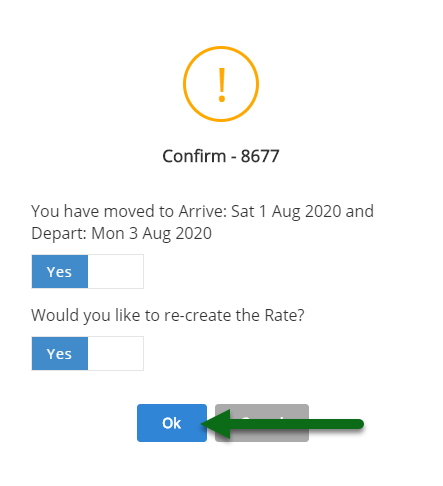Confirm the dialog with the Ok button

[172, 423]
